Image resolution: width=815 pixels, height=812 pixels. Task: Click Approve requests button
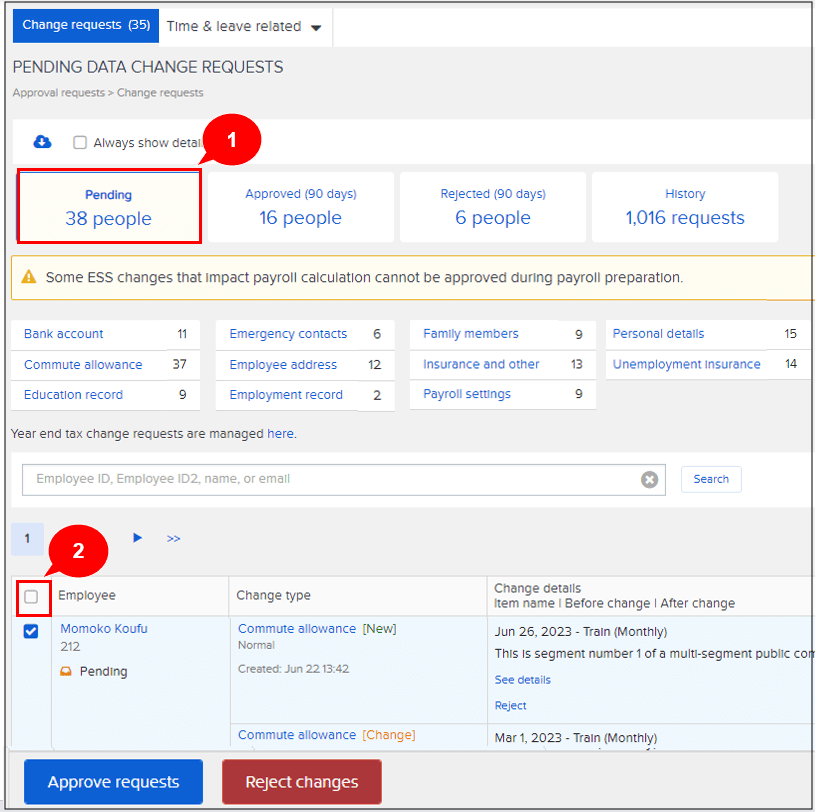[113, 781]
